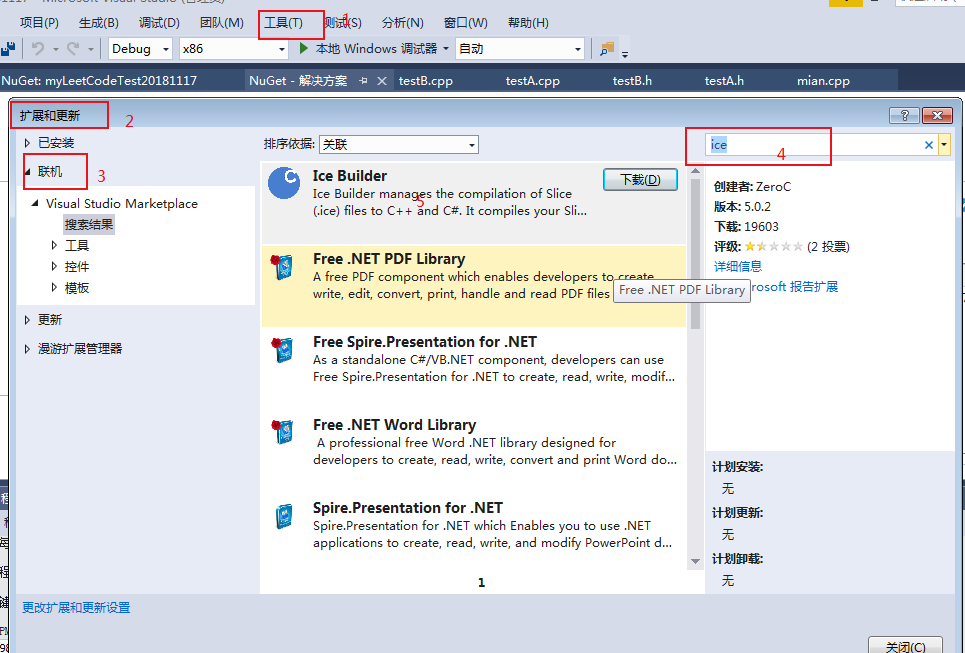The height and width of the screenshot is (653, 965).
Task: Open the 帮助(H) menu
Action: (528, 23)
